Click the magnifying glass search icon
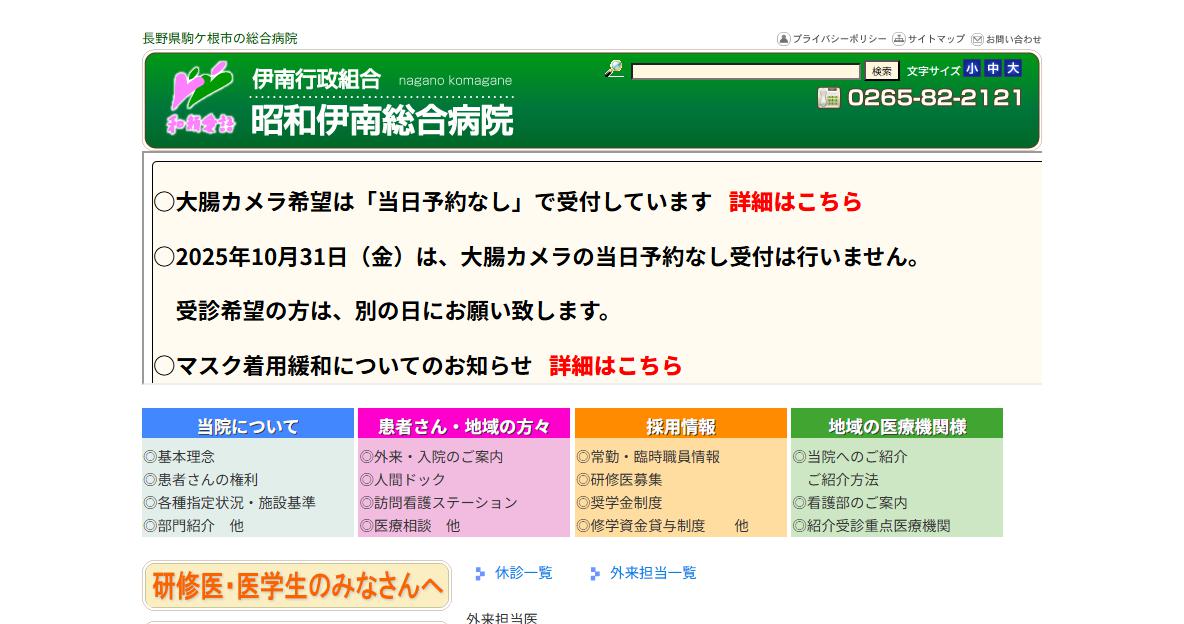Image resolution: width=1184 pixels, height=624 pixels. click(614, 70)
